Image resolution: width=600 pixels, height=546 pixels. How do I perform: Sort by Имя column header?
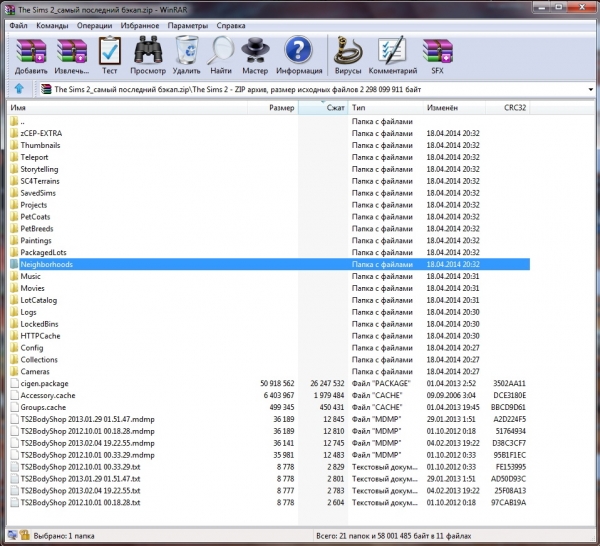(127, 108)
